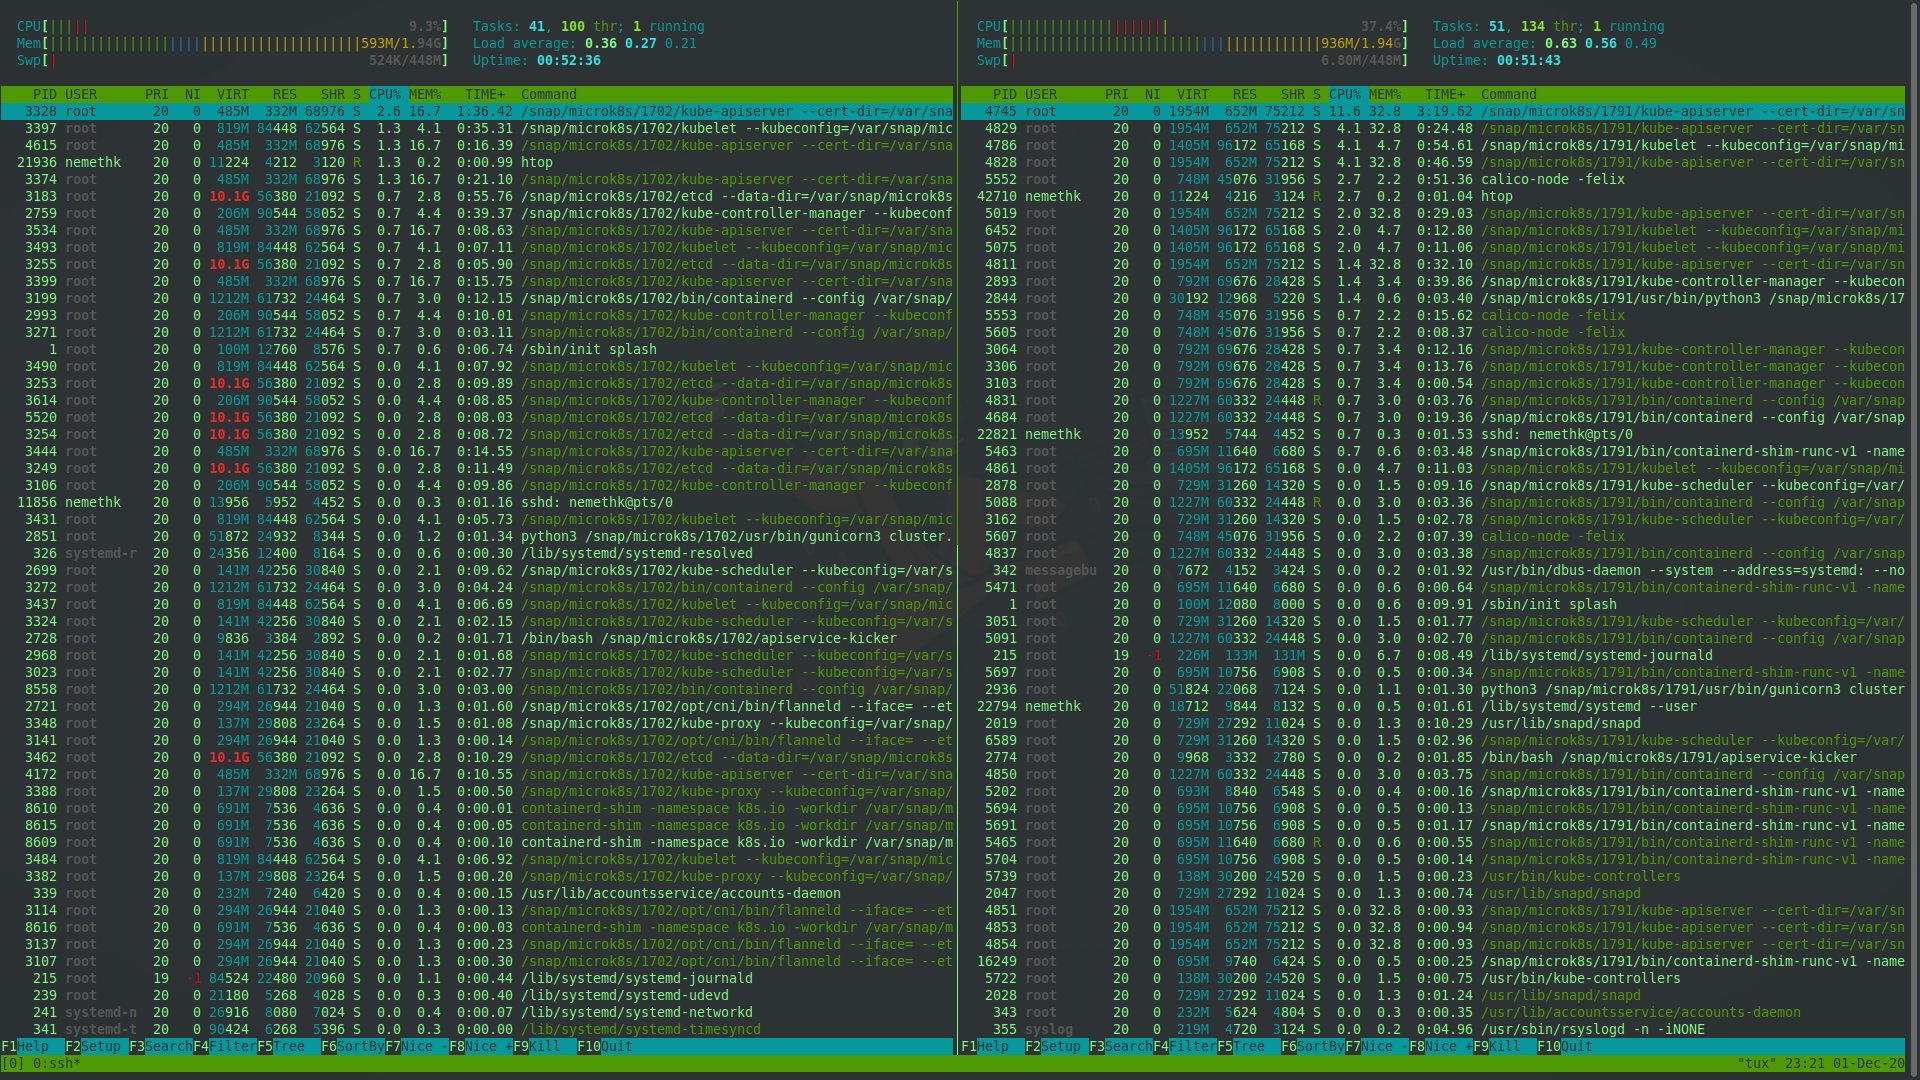
Task: Click the TIME+ column header
Action: 486,94
